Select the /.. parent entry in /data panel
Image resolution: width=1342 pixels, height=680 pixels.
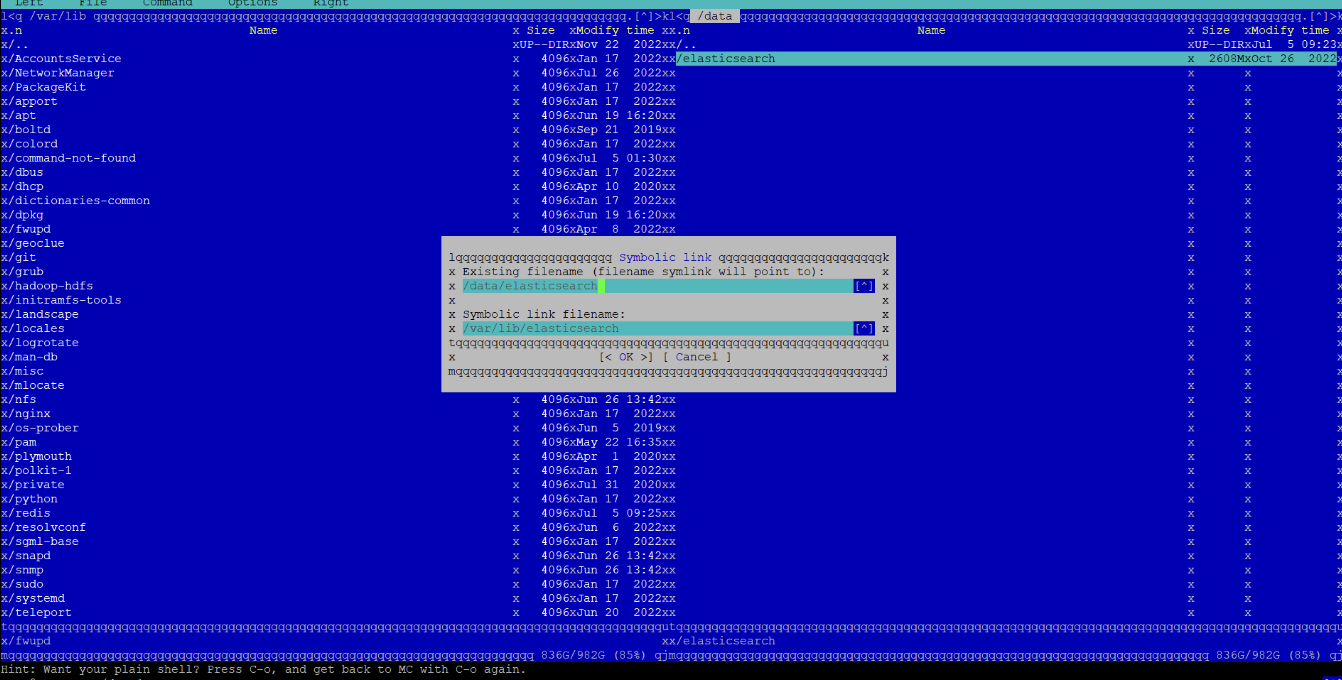point(1006,44)
